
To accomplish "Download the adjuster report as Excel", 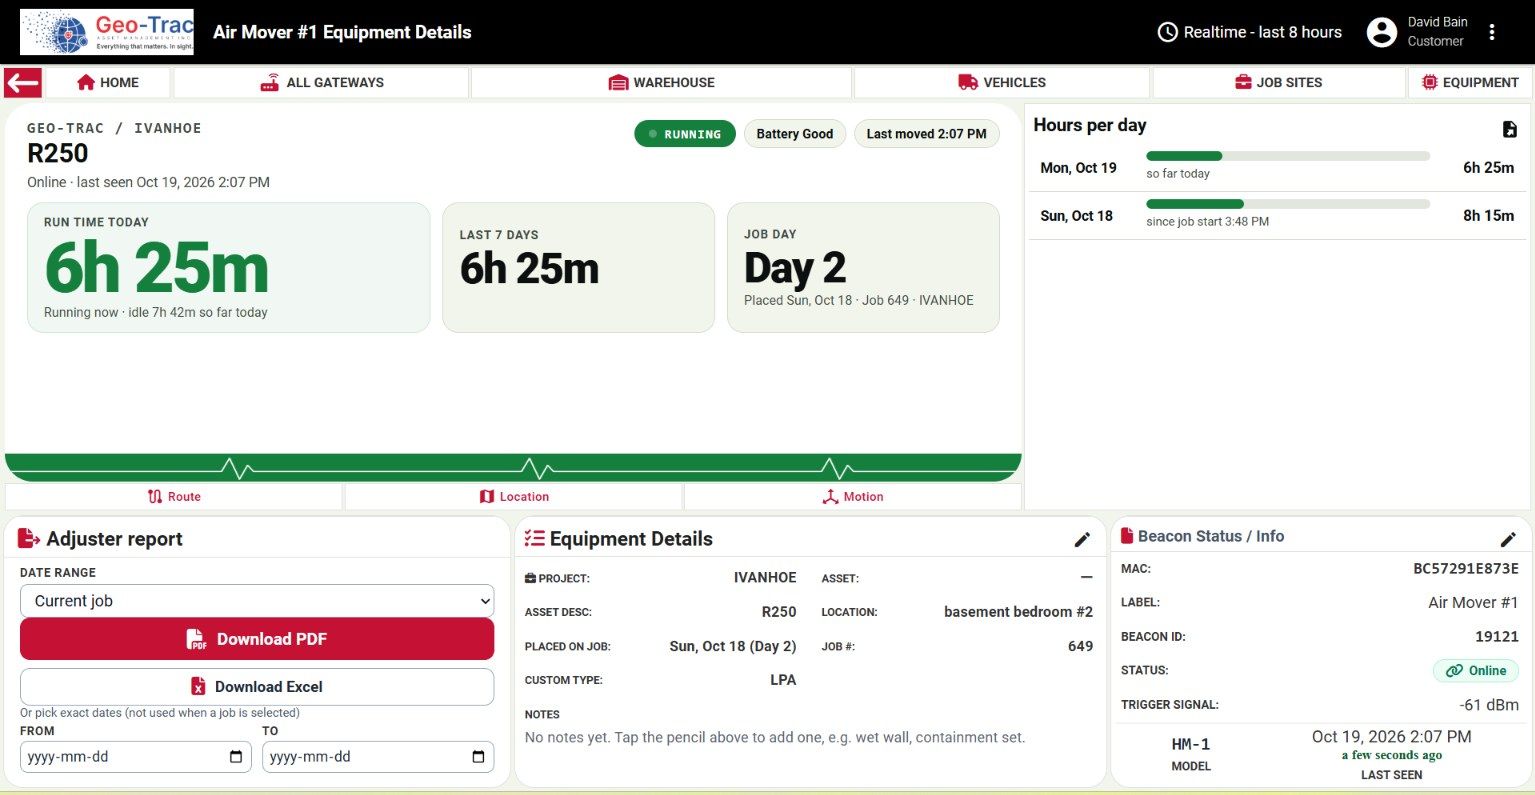I will 257,687.
